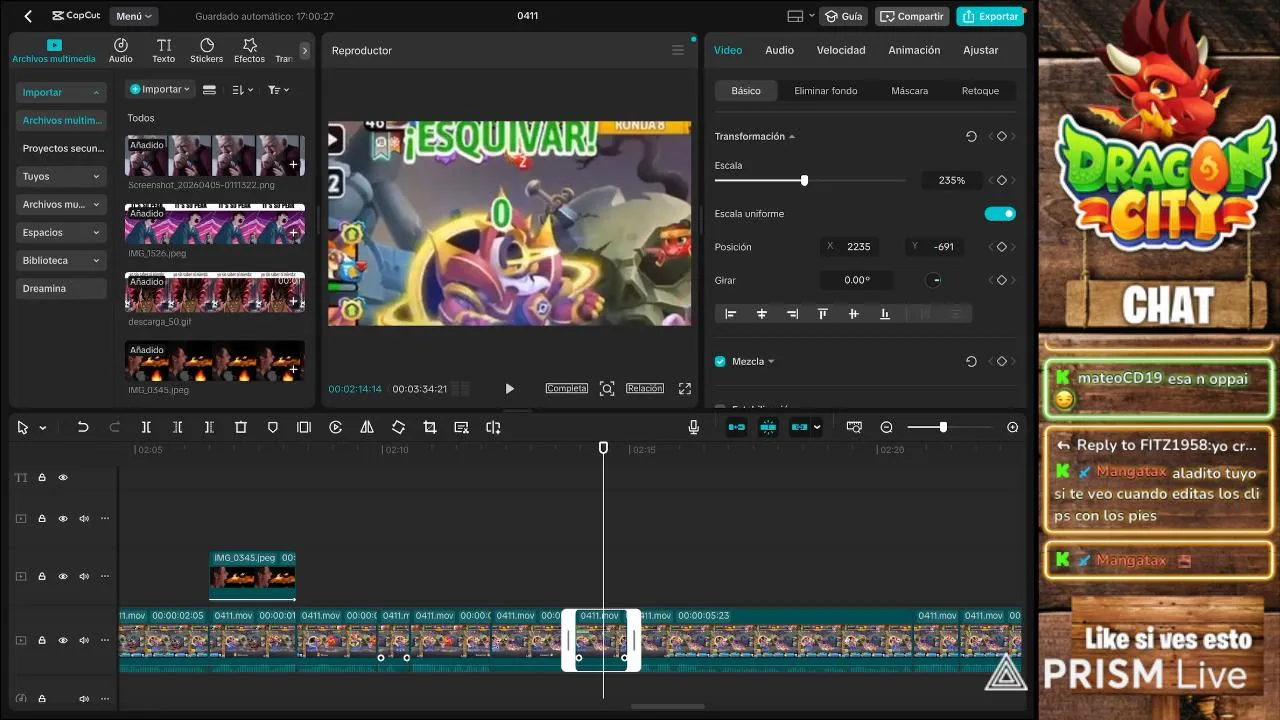Open the Texto panel
The width and height of the screenshot is (1280, 720).
(164, 51)
